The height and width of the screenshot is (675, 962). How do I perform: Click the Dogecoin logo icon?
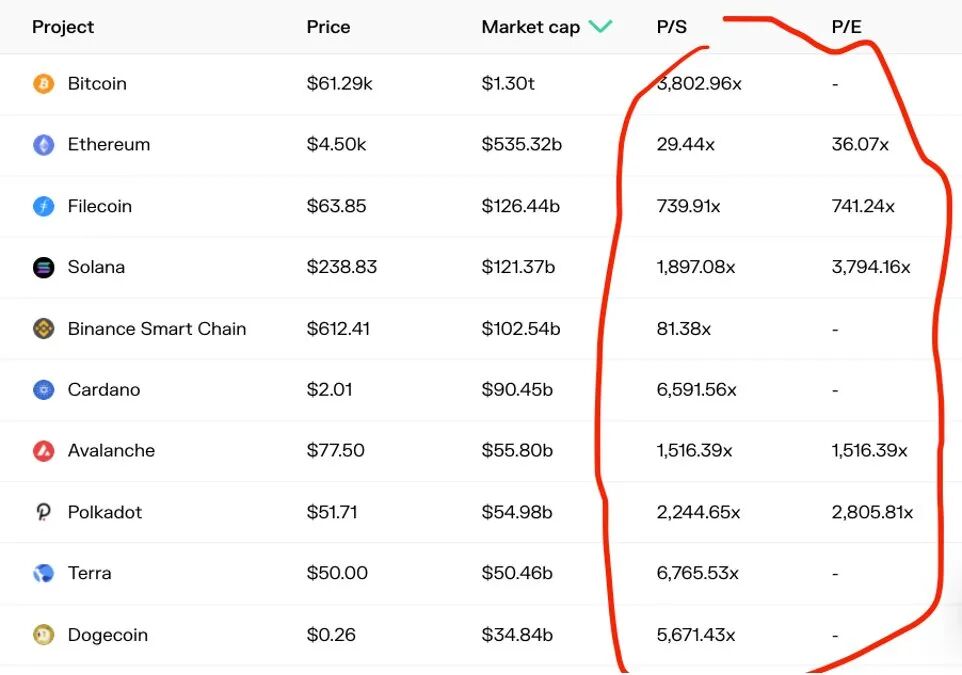coord(44,635)
